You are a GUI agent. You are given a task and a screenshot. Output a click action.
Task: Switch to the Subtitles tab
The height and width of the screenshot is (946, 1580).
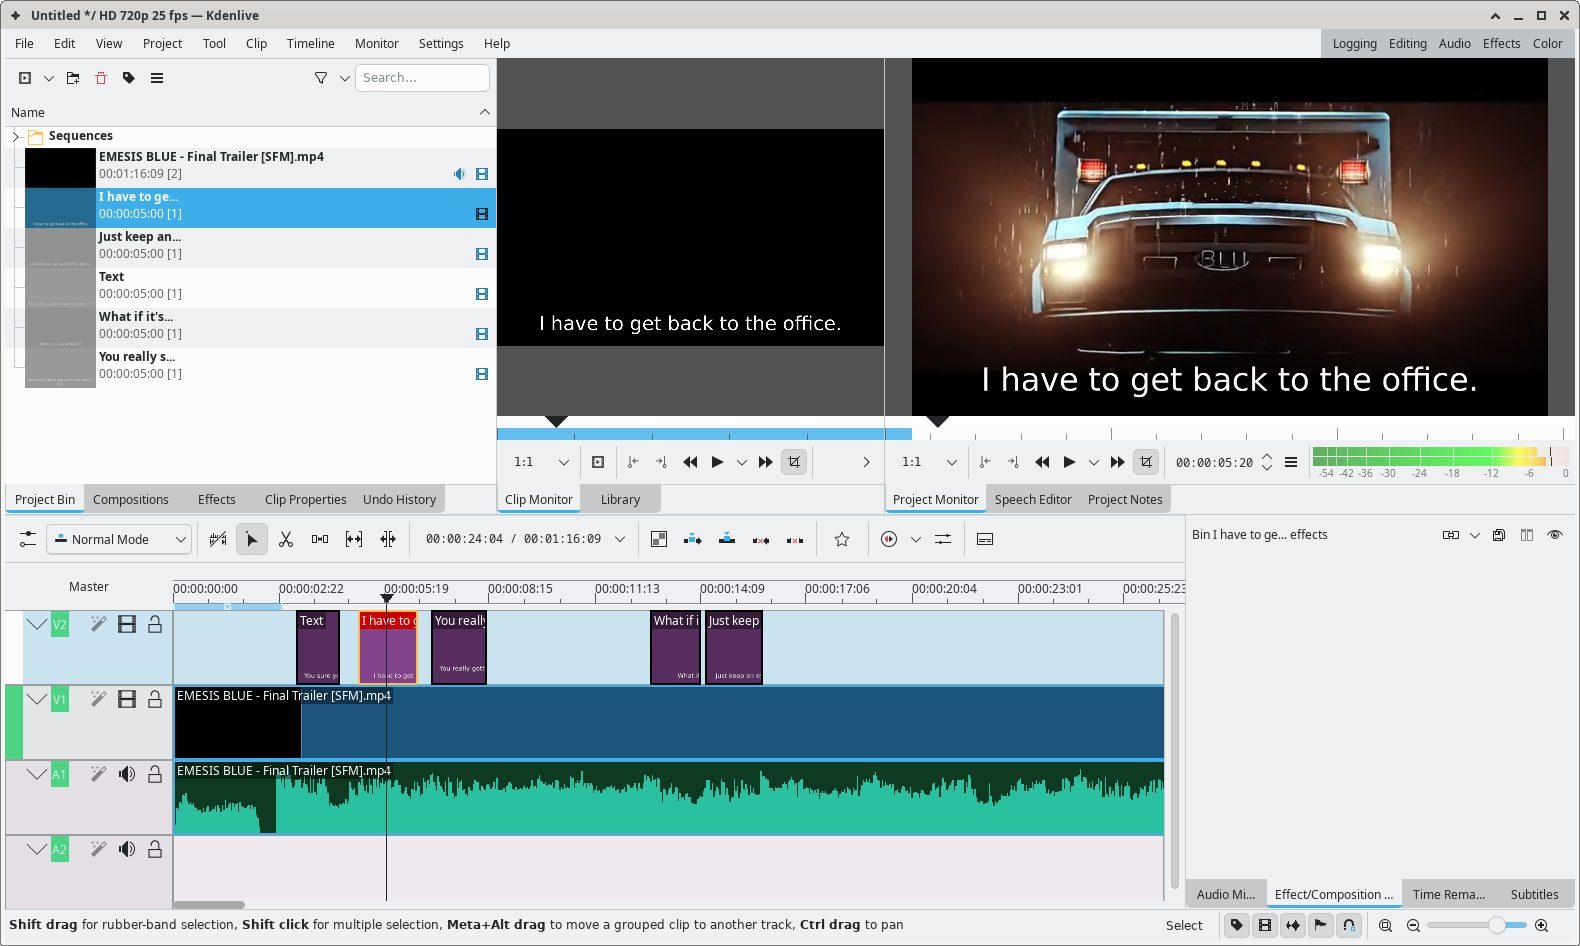(1535, 894)
